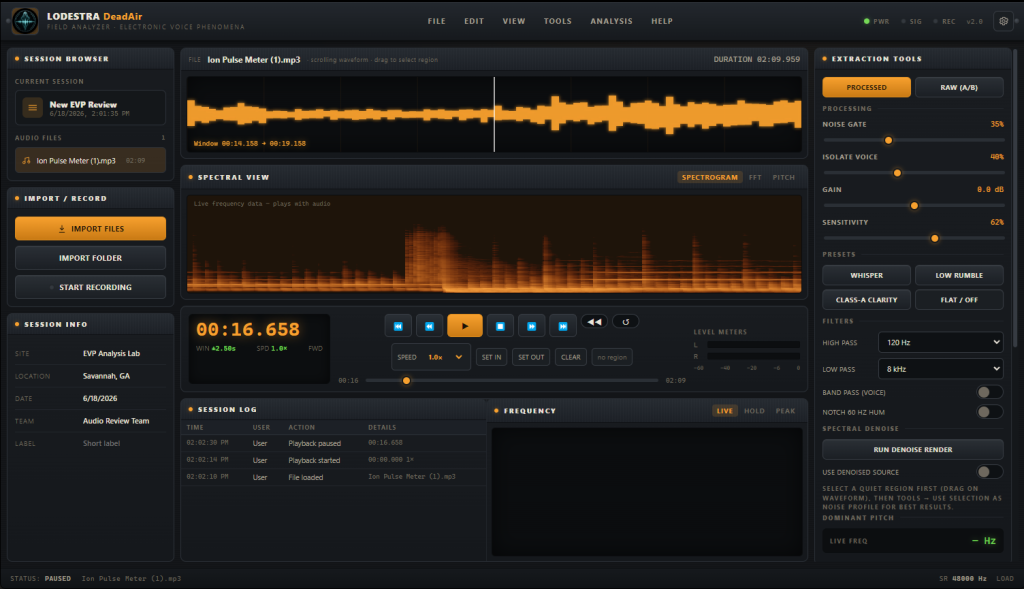Click the fast-forward step button
1024x589 pixels.
(532, 326)
